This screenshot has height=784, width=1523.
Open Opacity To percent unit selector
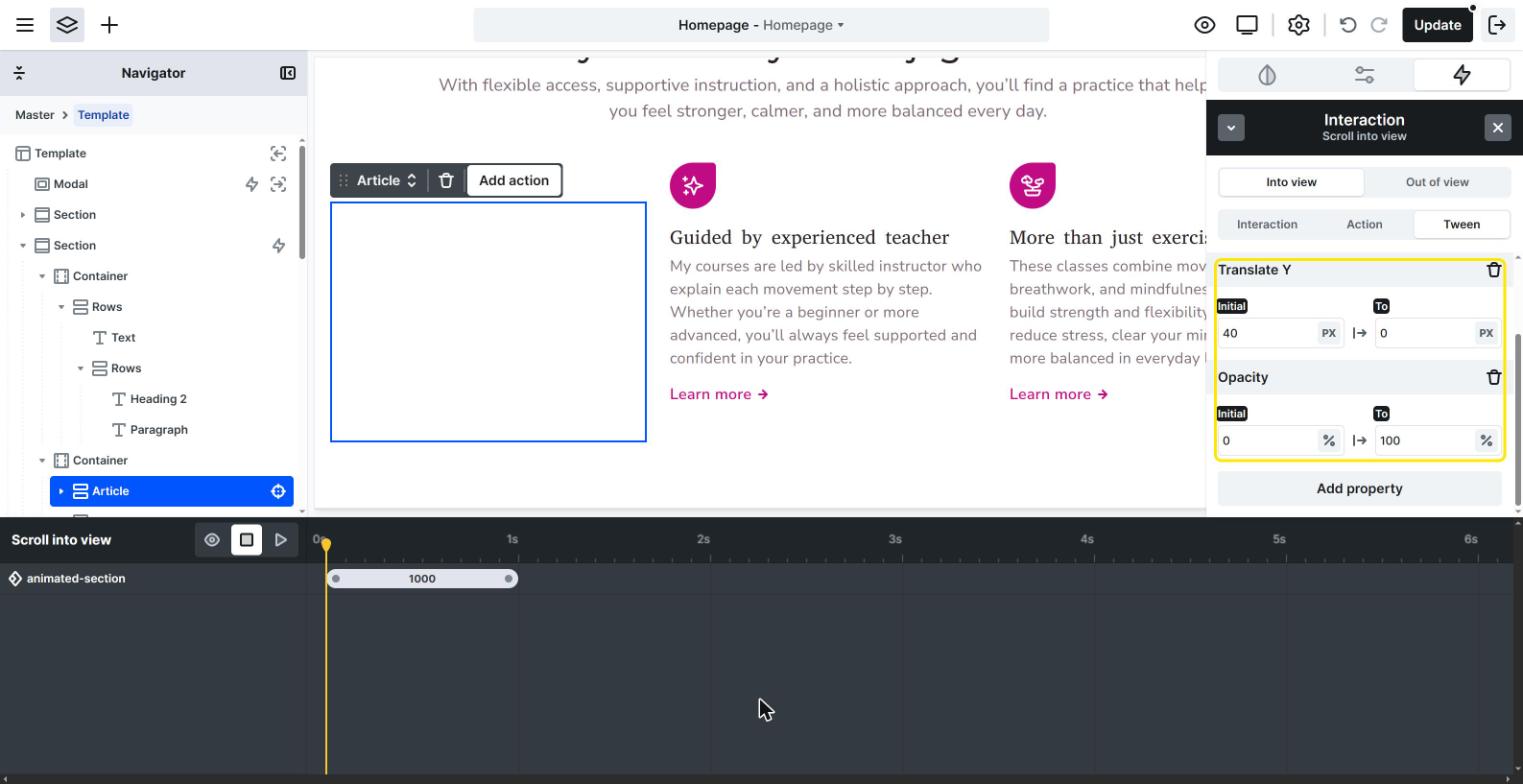tap(1486, 440)
